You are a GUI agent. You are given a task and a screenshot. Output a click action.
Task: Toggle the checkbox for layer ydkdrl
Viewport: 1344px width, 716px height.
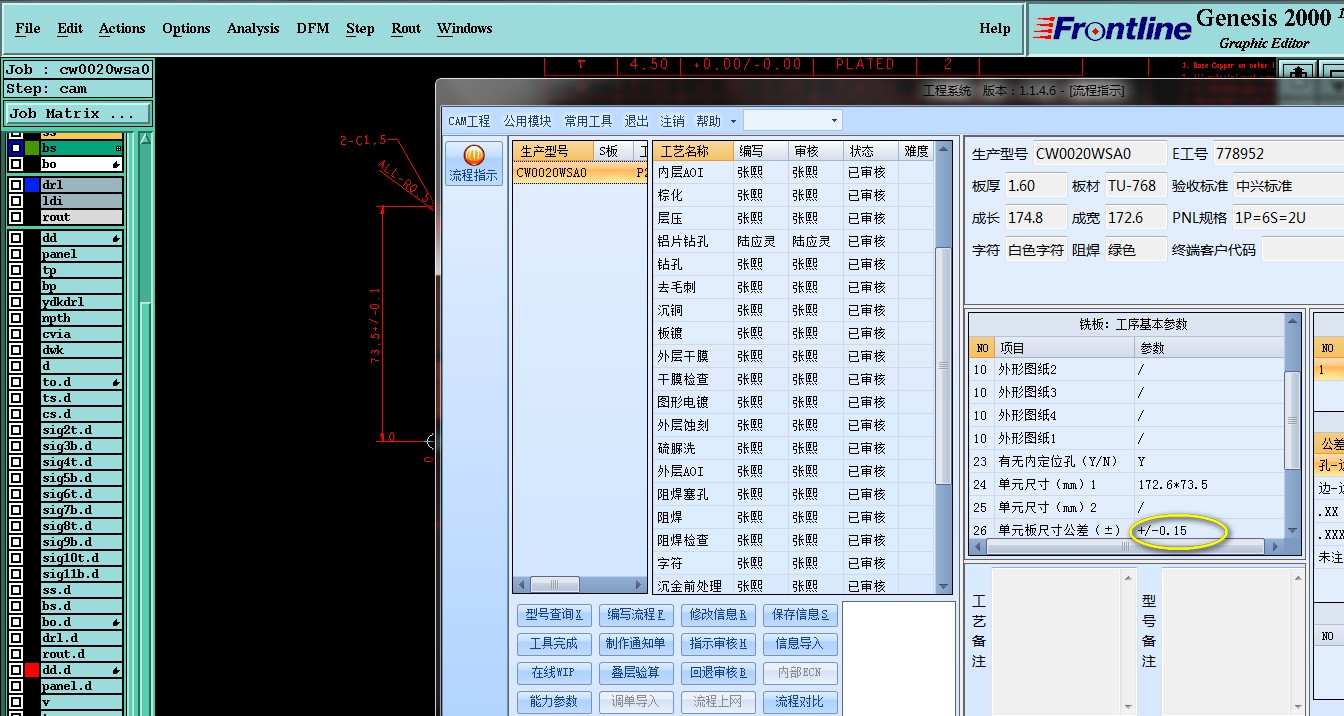16,302
